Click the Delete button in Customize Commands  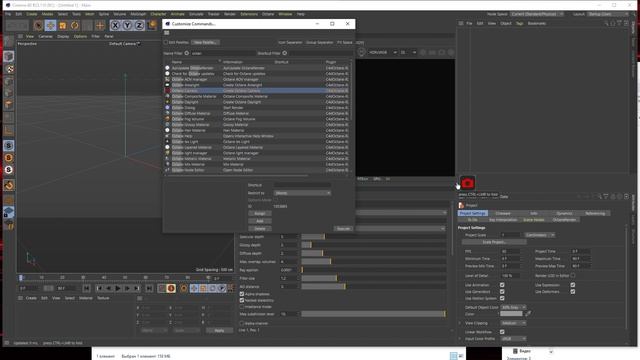(x=260, y=229)
